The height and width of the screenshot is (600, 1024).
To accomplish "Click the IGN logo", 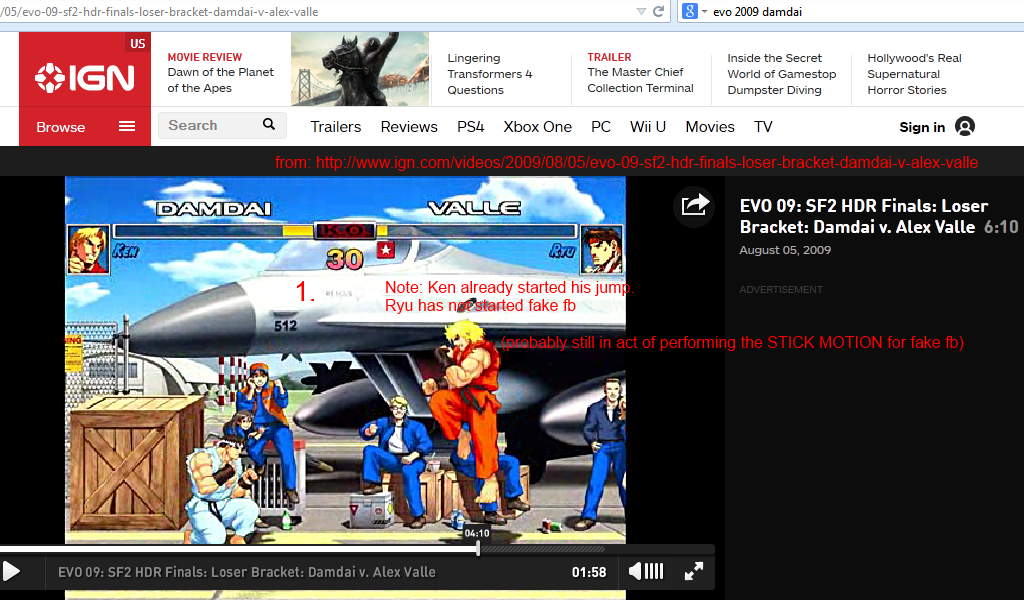I will click(85, 78).
